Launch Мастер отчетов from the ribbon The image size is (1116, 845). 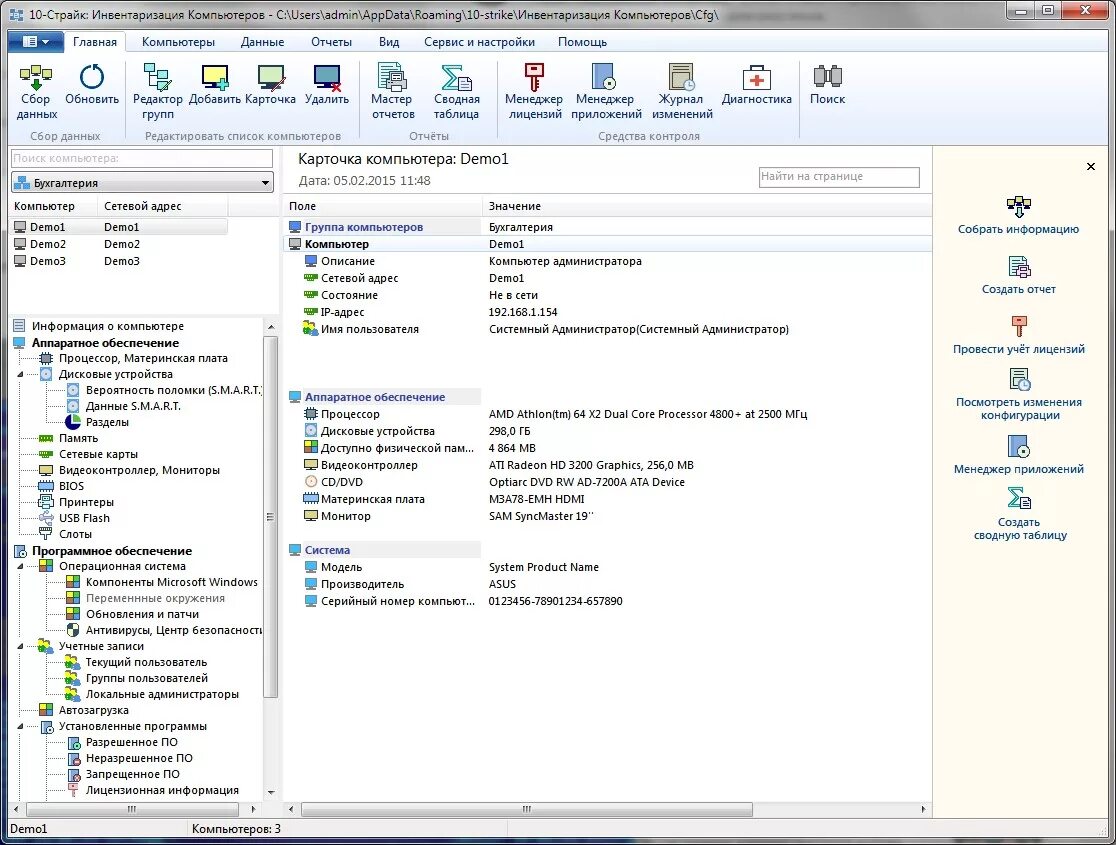click(x=391, y=92)
